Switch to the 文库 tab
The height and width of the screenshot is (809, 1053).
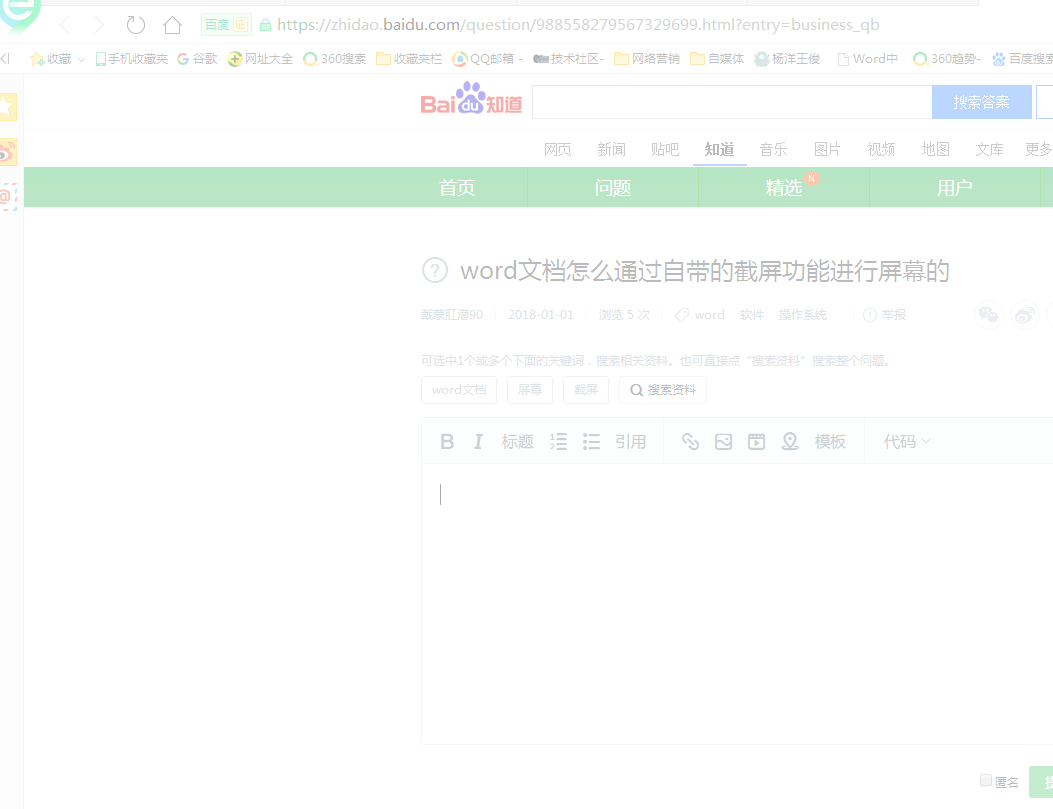pos(989,149)
